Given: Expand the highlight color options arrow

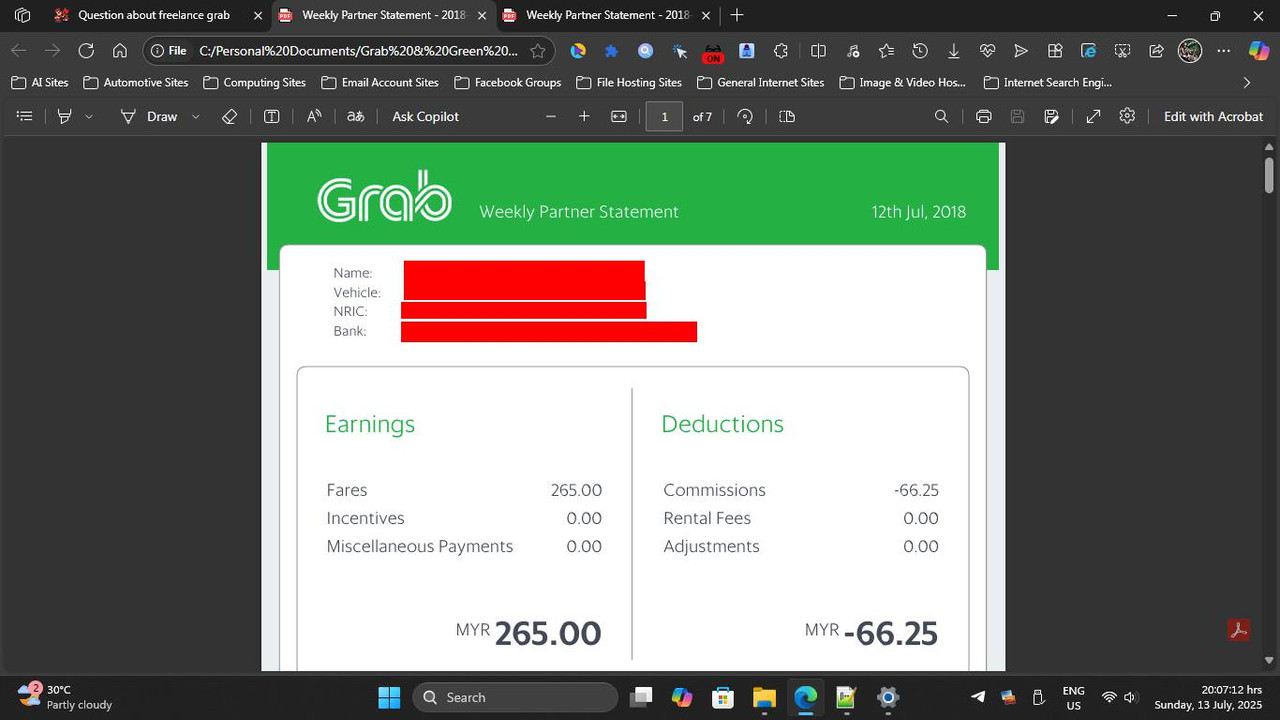Looking at the screenshot, I should click(x=89, y=117).
